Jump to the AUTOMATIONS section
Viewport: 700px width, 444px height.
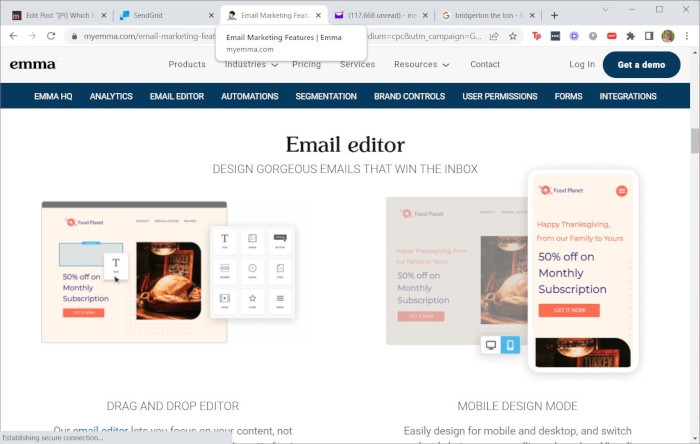(x=250, y=96)
